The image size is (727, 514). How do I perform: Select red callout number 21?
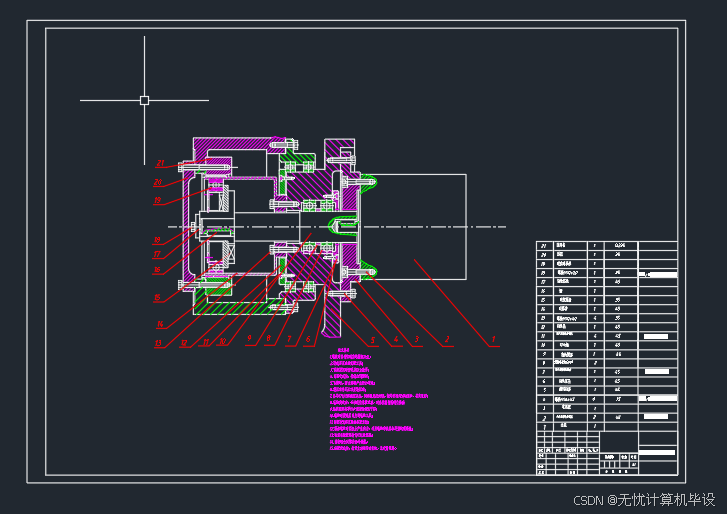point(160,163)
